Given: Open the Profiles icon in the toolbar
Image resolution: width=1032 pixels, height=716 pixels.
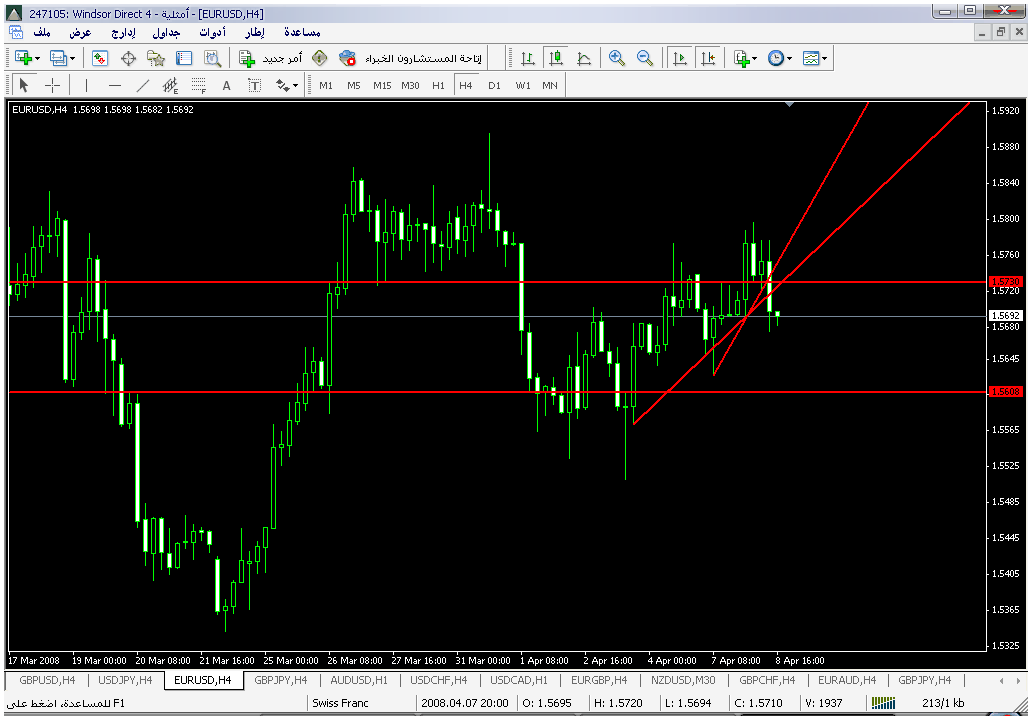Looking at the screenshot, I should point(59,59).
